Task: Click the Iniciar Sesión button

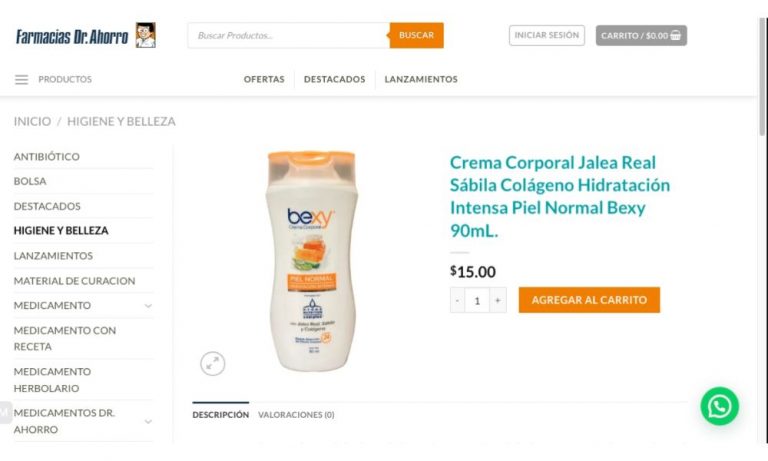Action: click(547, 35)
